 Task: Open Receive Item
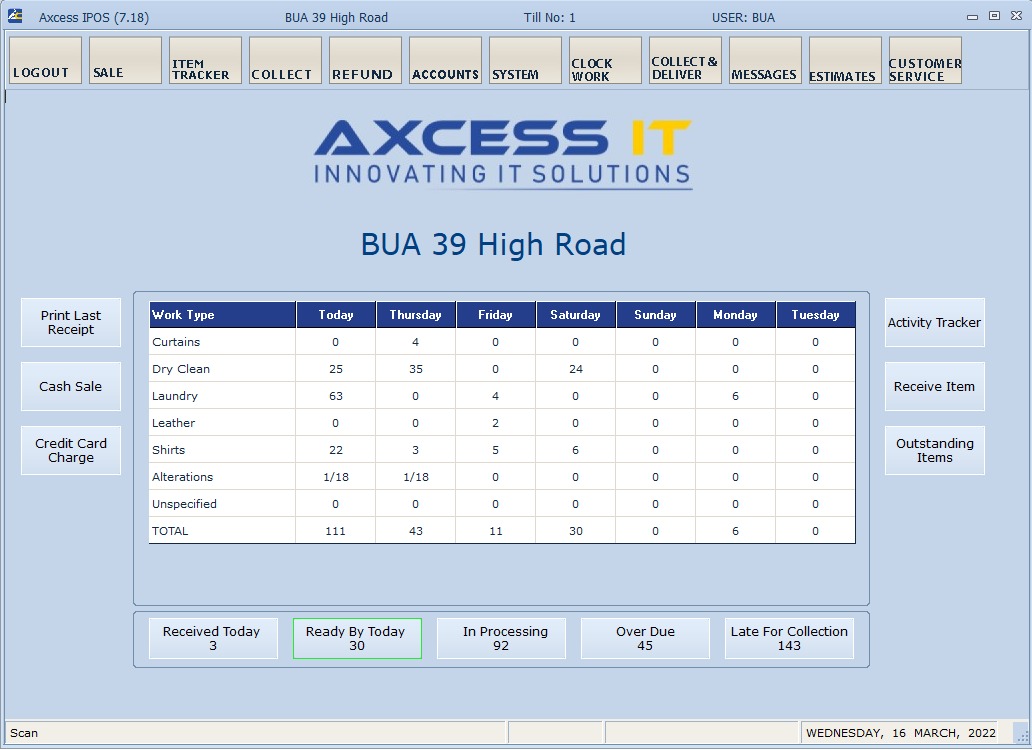click(934, 386)
